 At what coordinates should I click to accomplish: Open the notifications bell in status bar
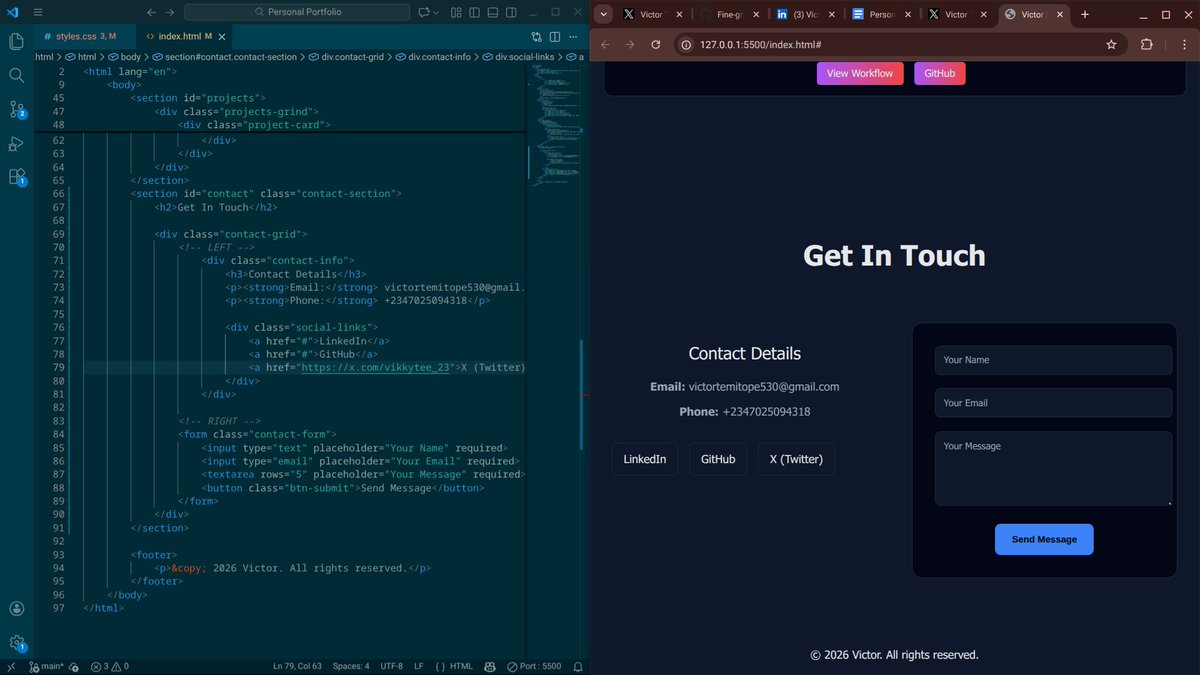[579, 666]
